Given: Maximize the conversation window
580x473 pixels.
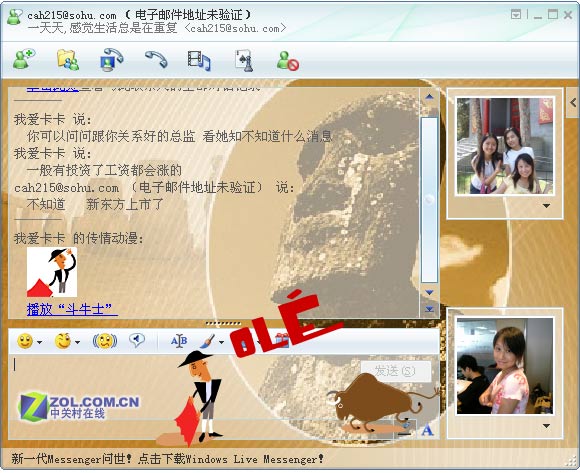Looking at the screenshot, I should [553, 14].
